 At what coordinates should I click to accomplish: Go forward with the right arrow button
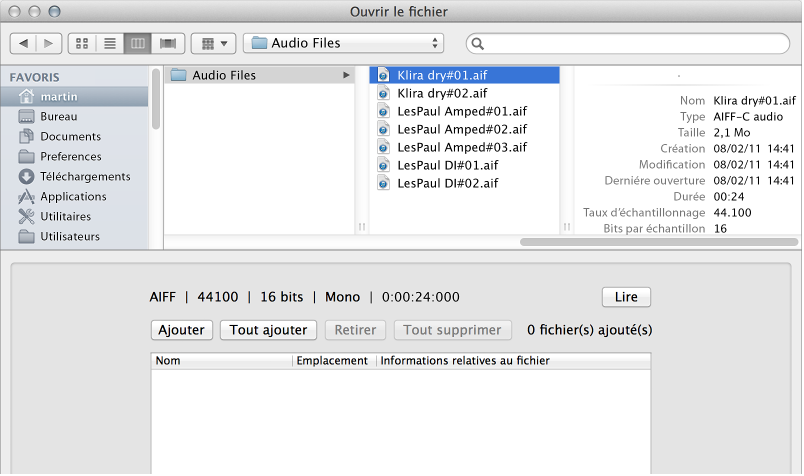(49, 44)
